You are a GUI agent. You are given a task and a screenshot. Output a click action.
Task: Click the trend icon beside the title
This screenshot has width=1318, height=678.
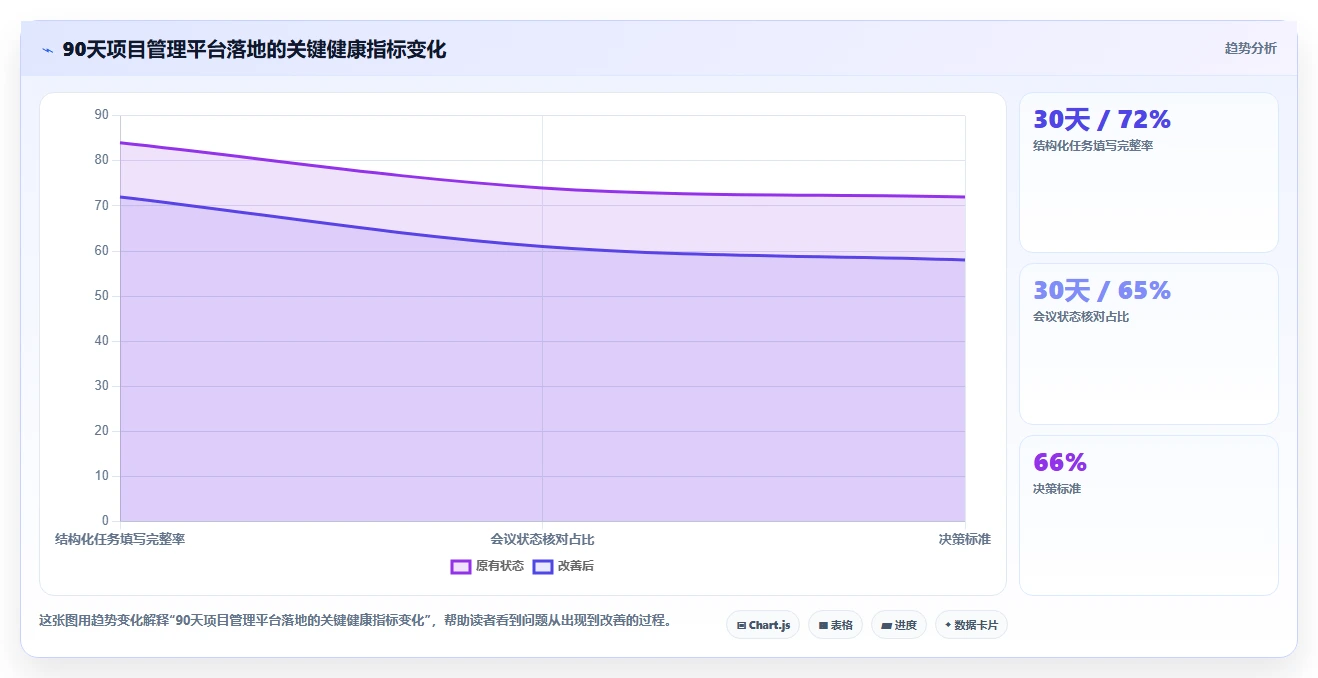click(x=47, y=50)
